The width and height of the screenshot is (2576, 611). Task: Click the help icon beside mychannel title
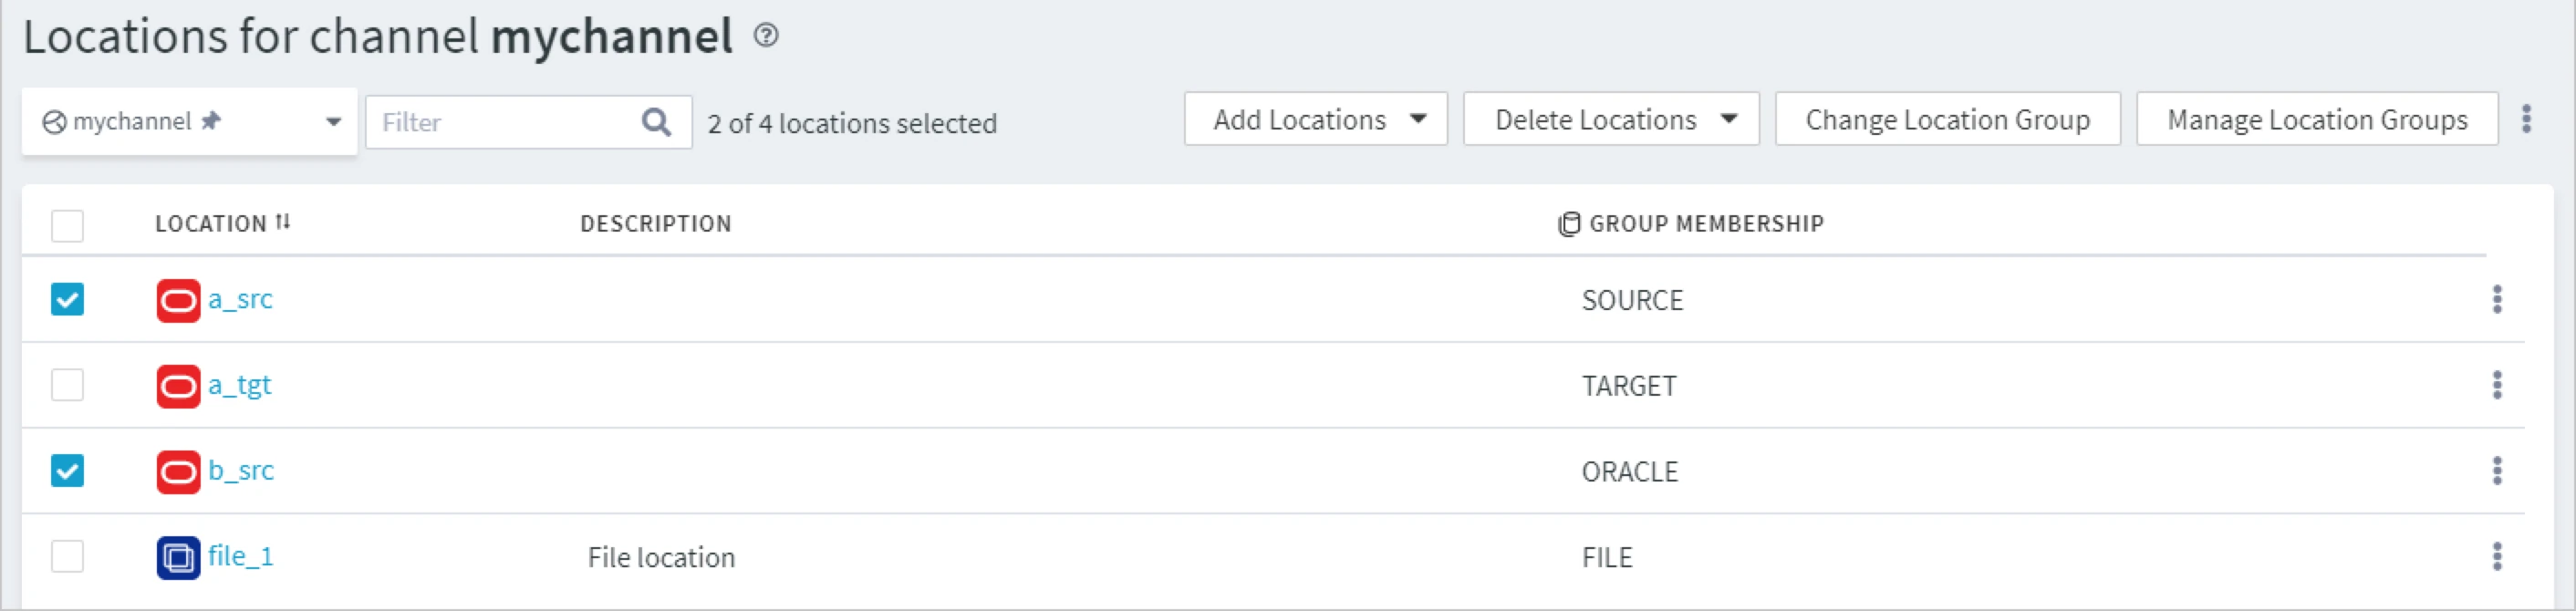tap(766, 36)
